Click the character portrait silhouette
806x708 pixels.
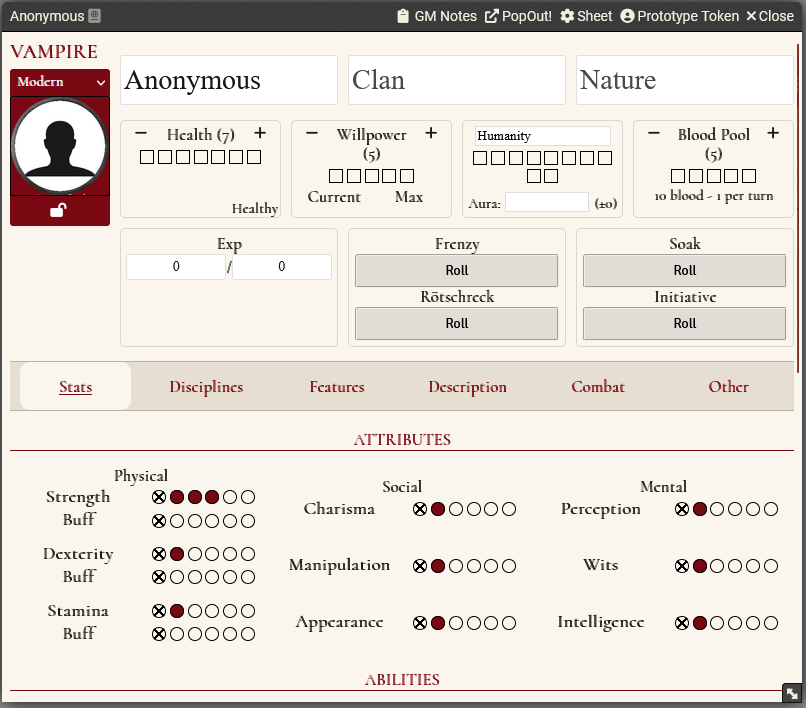59,145
